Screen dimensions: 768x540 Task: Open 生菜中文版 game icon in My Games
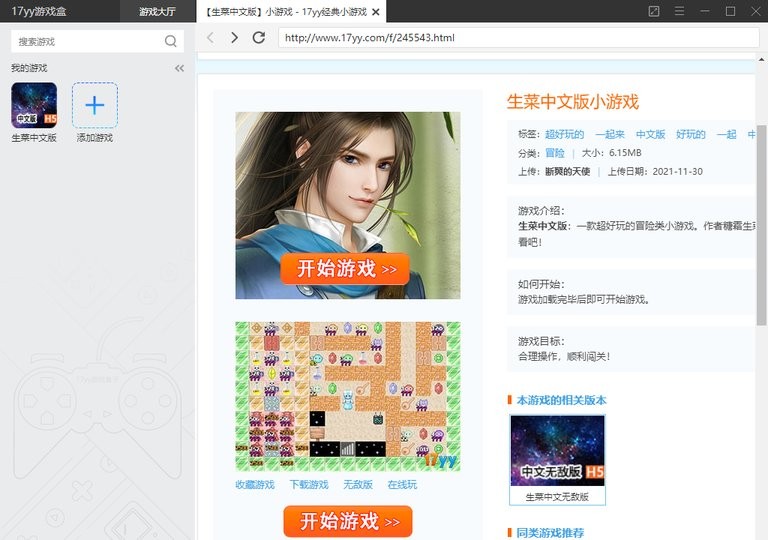click(34, 105)
